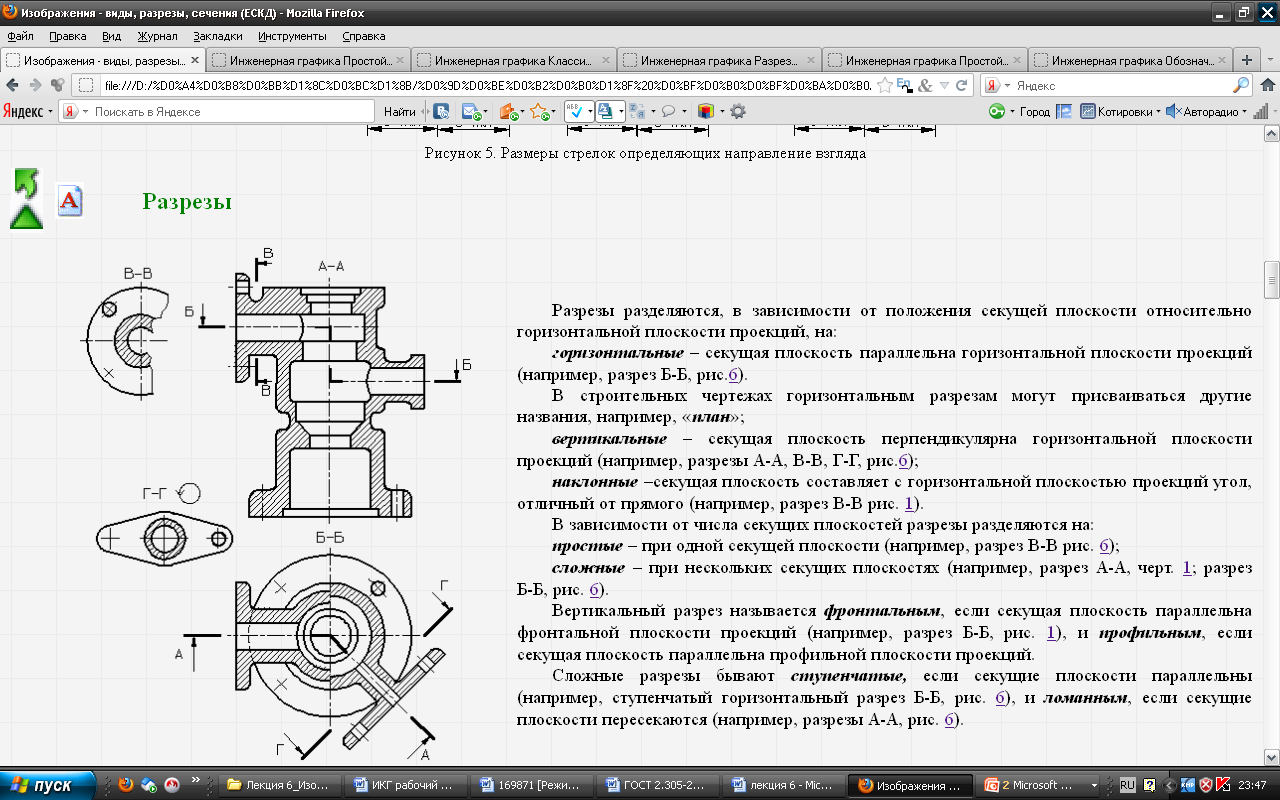Image resolution: width=1280 pixels, height=800 pixels.
Task: Click link 1 after разрез А-А, черт.
Action: pyautogui.click(x=1186, y=568)
